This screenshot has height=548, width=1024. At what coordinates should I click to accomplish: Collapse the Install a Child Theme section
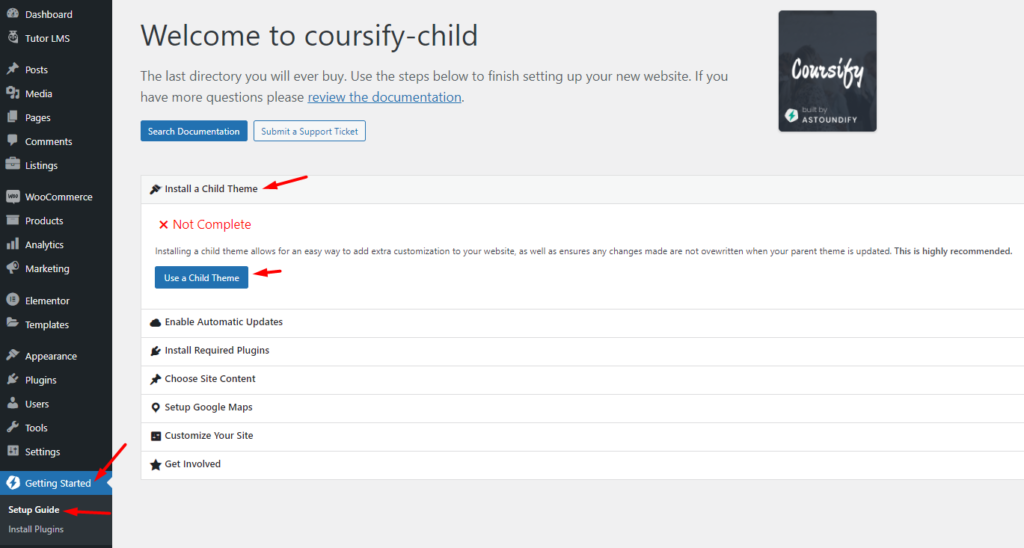click(x=583, y=189)
